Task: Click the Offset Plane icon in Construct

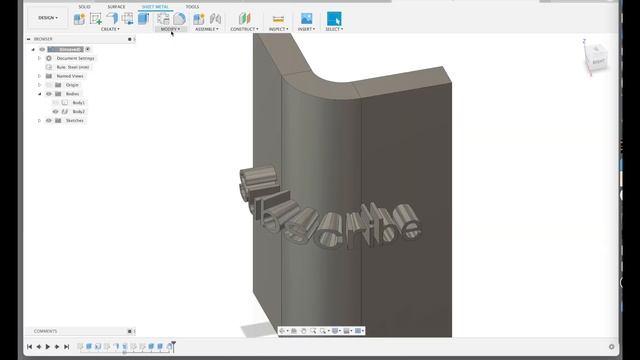Action: click(x=244, y=18)
